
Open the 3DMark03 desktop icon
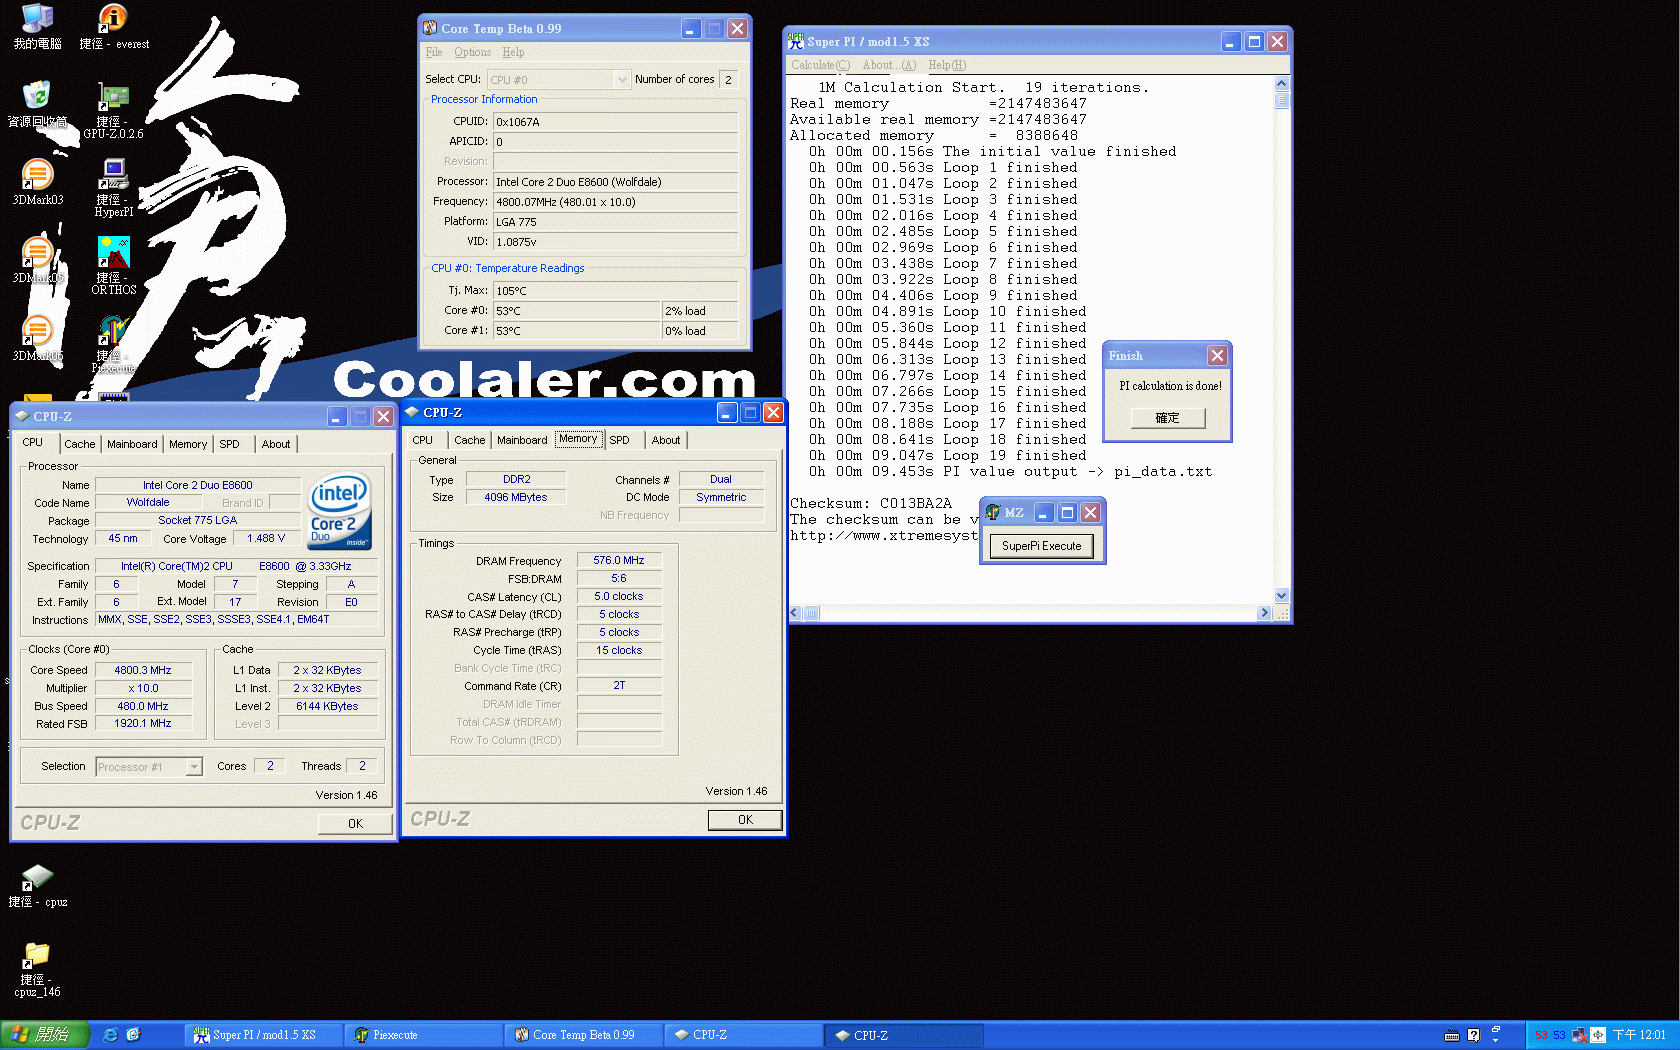click(37, 182)
